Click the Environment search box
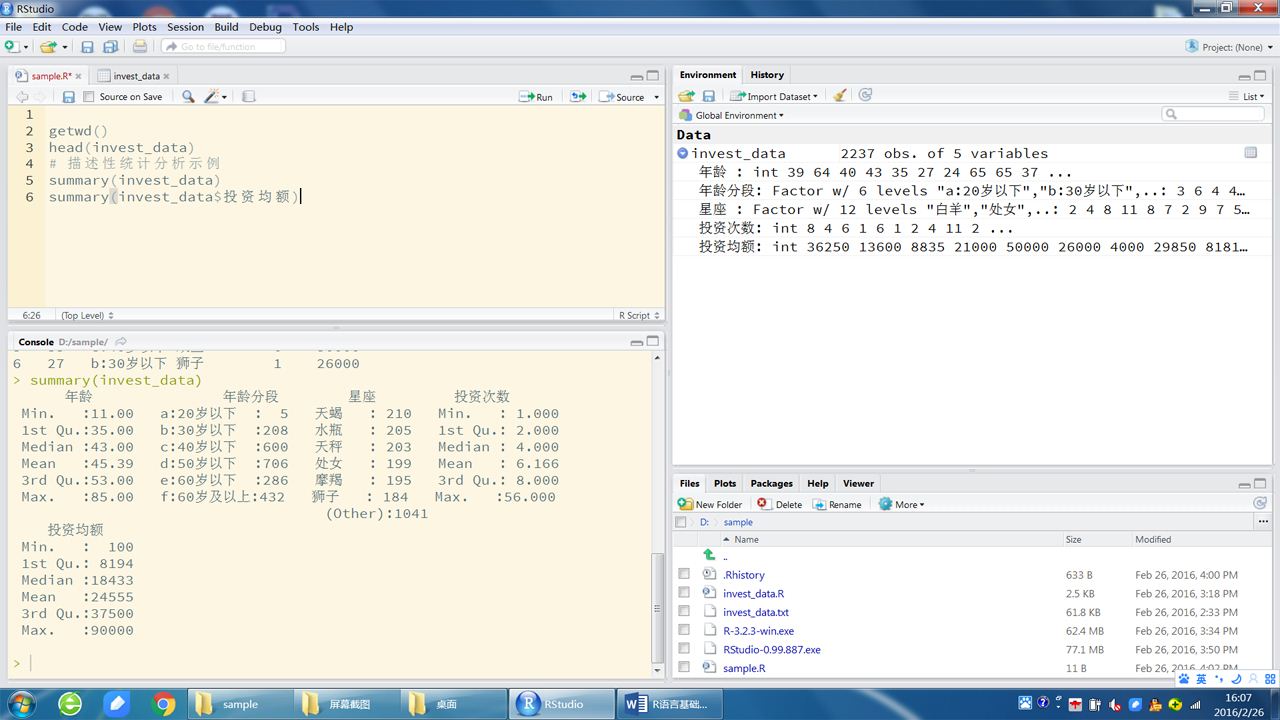The height and width of the screenshot is (720, 1280). coord(1213,115)
